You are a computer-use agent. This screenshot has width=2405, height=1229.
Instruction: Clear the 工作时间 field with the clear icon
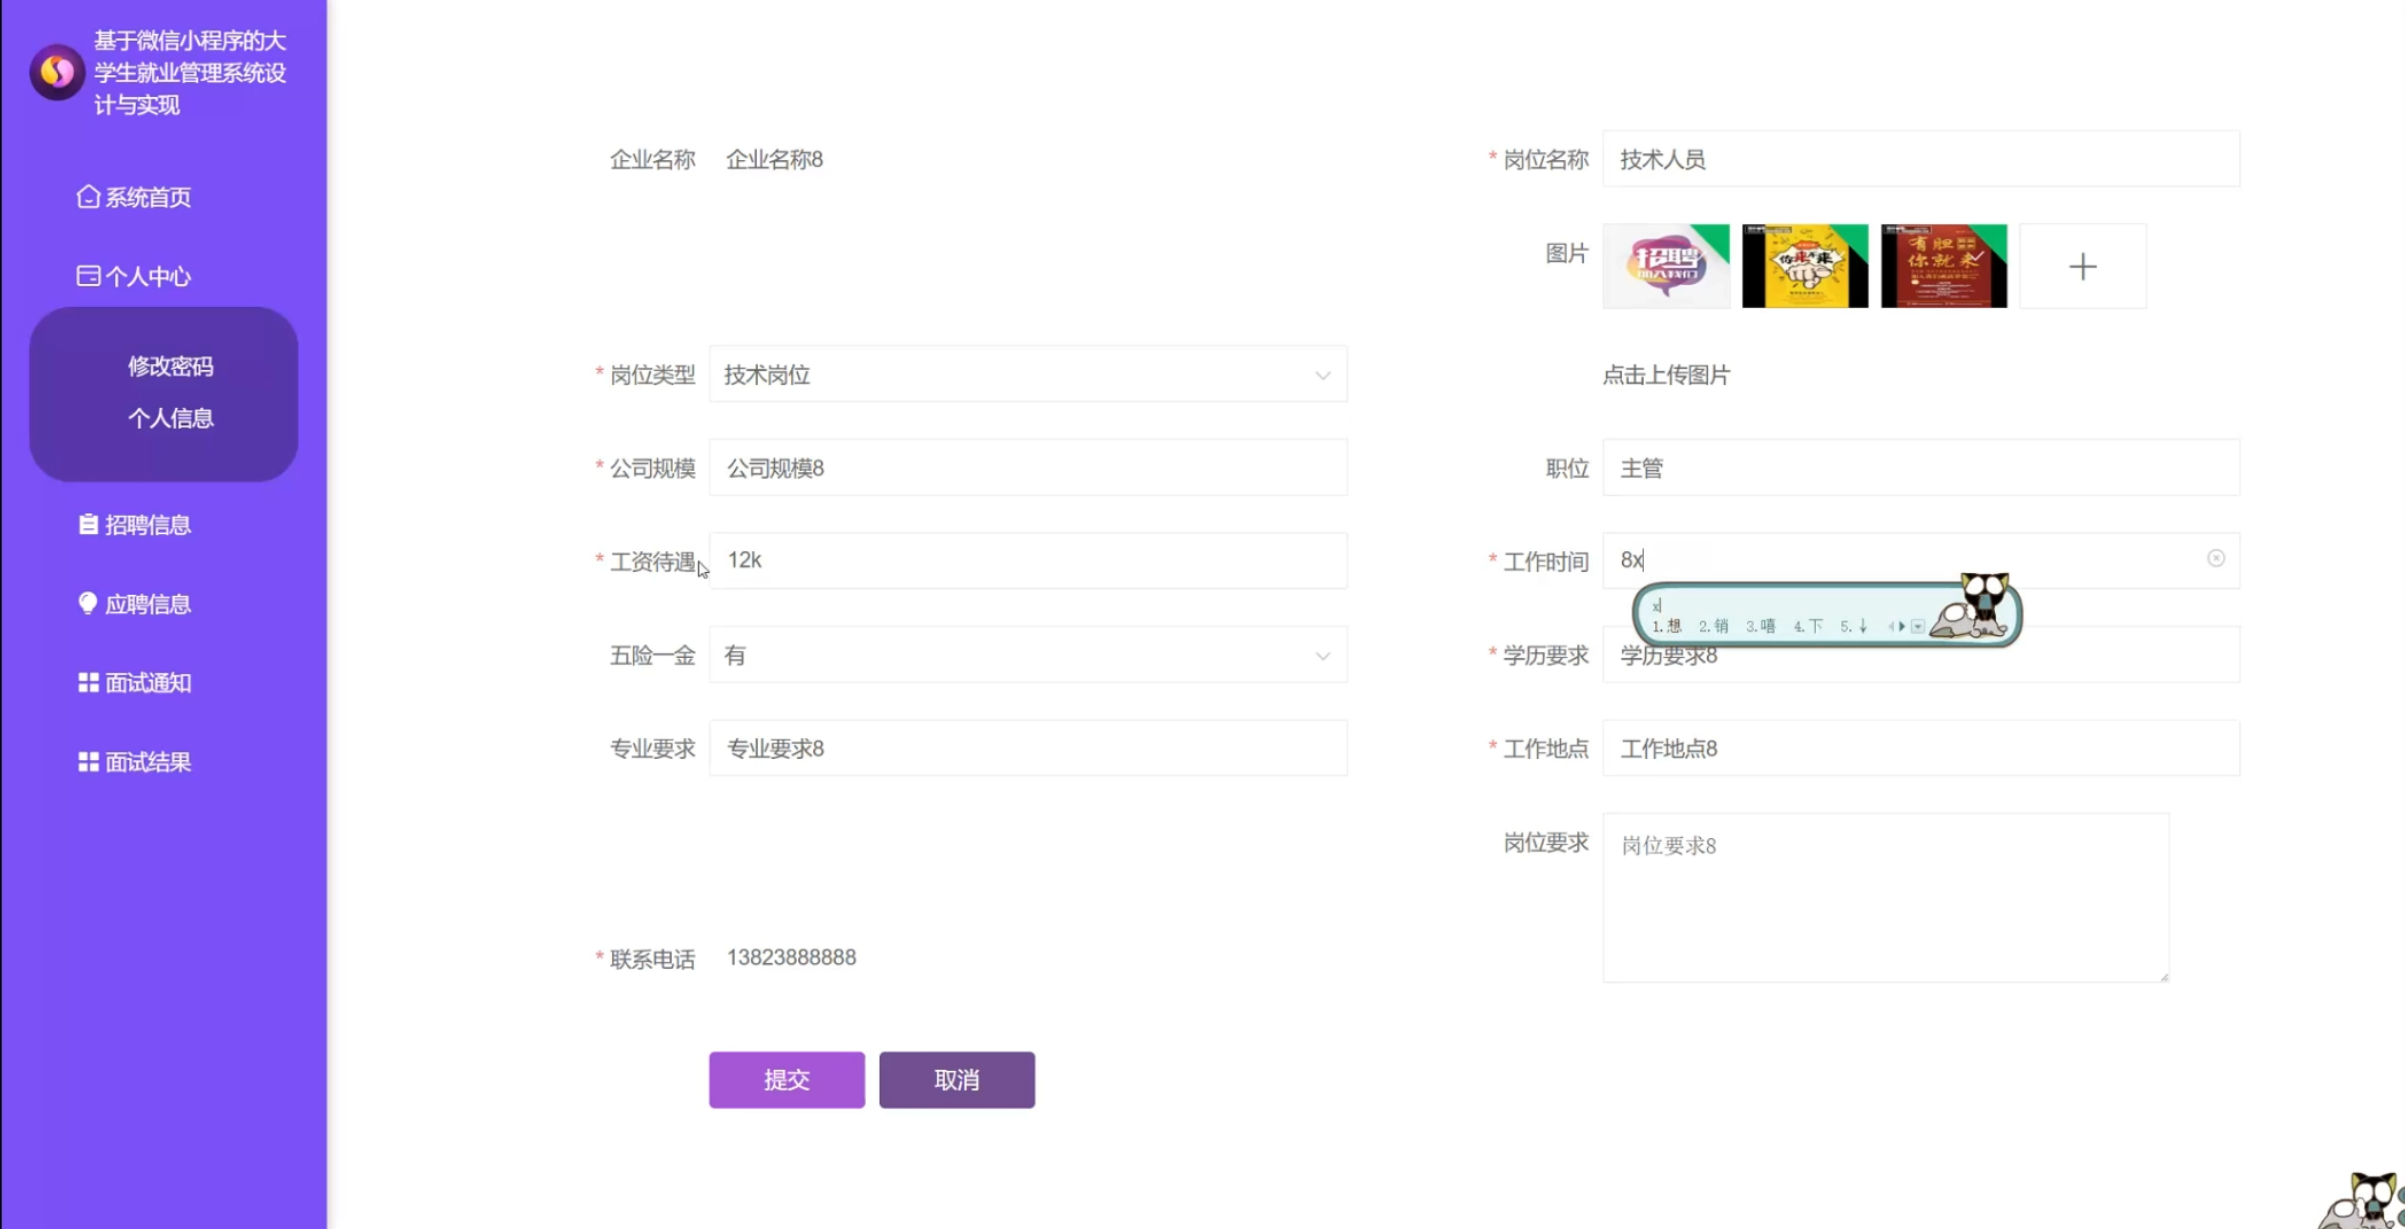pyautogui.click(x=2216, y=558)
